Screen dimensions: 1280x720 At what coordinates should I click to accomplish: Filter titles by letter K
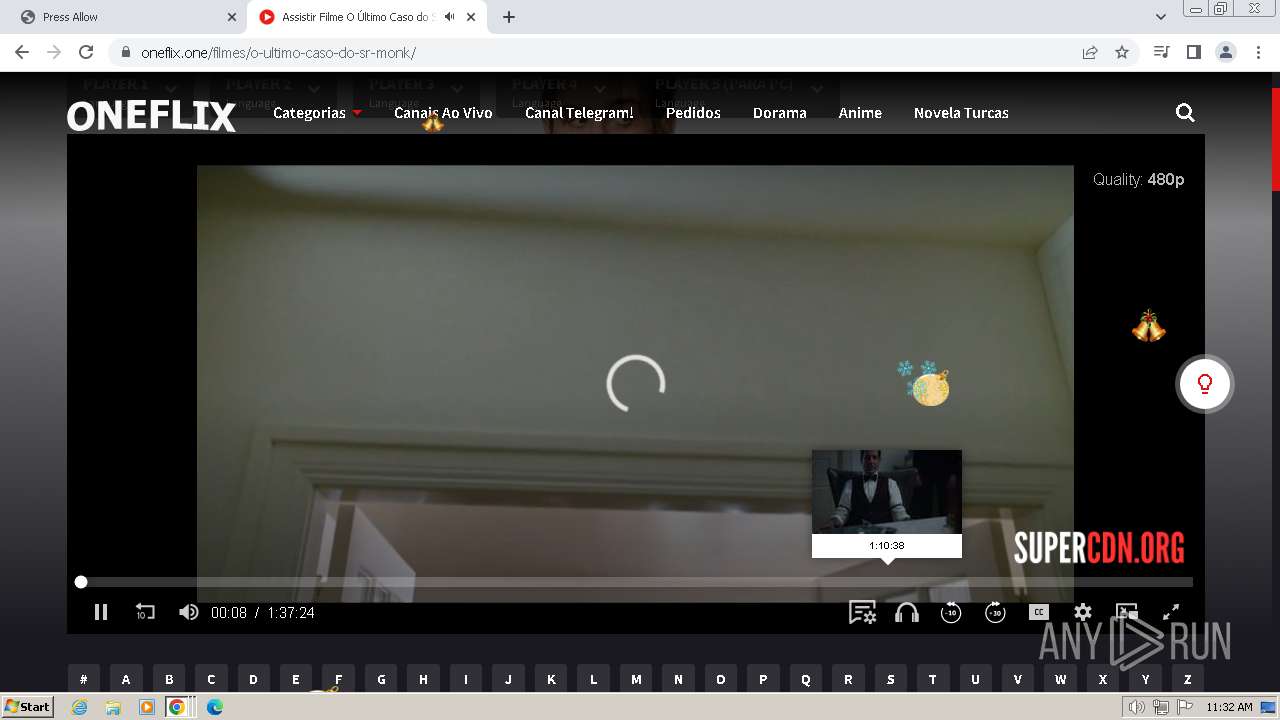point(551,679)
